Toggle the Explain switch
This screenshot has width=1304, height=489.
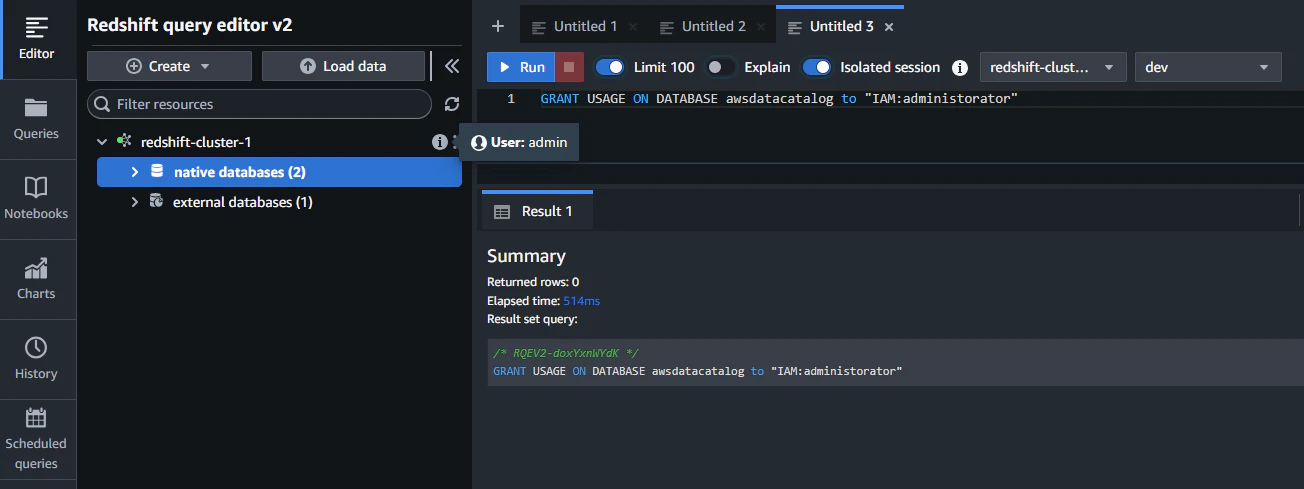pos(720,67)
